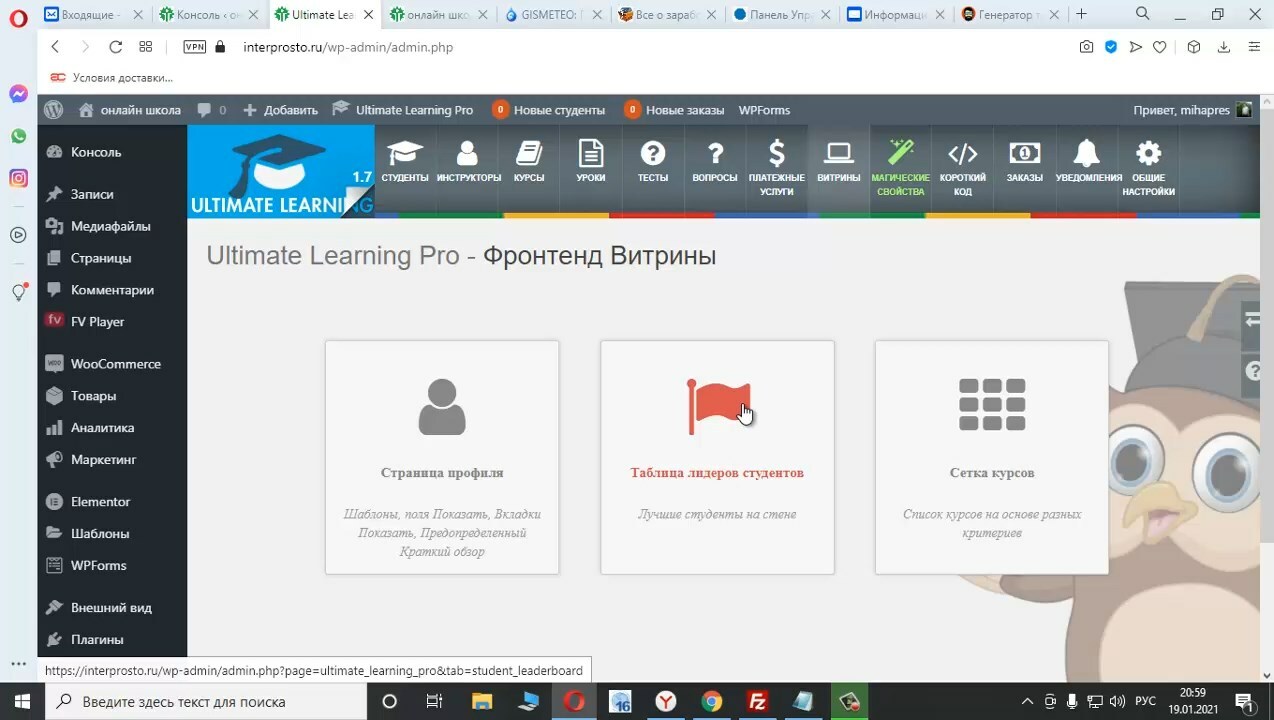1274x720 pixels.
Task: Open Новые студенты in admin bar
Action: click(549, 110)
